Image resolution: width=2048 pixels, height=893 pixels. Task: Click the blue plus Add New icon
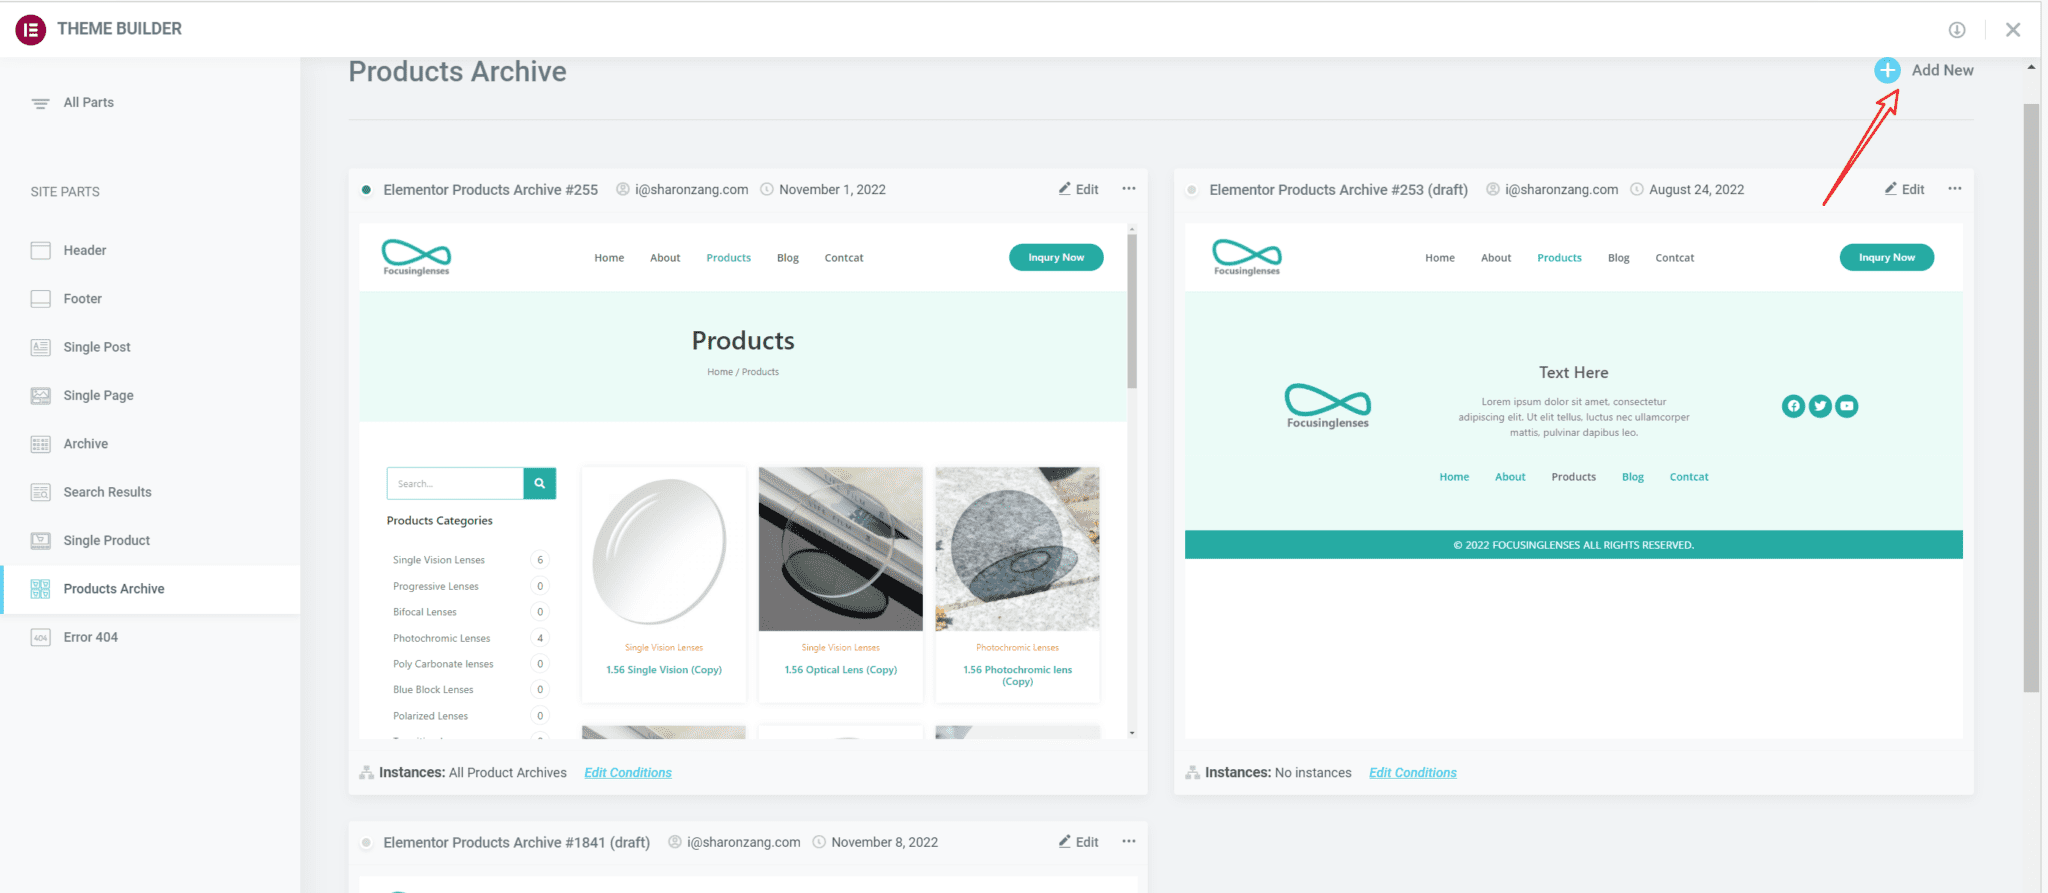(1886, 70)
